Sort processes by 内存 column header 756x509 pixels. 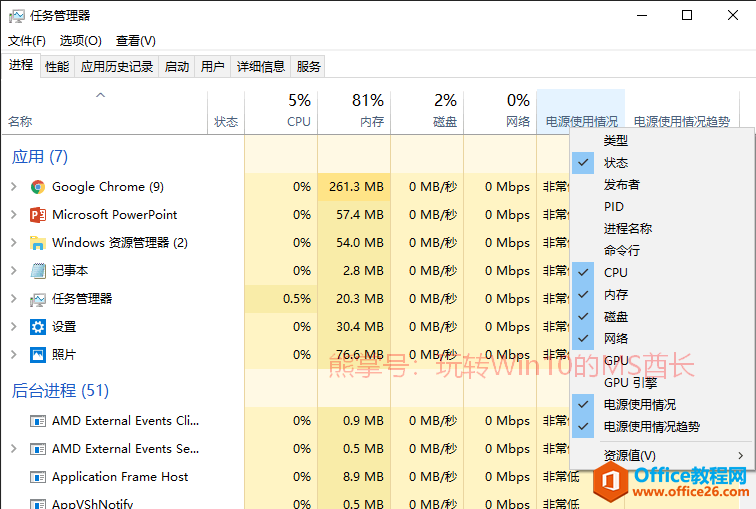coord(354,110)
